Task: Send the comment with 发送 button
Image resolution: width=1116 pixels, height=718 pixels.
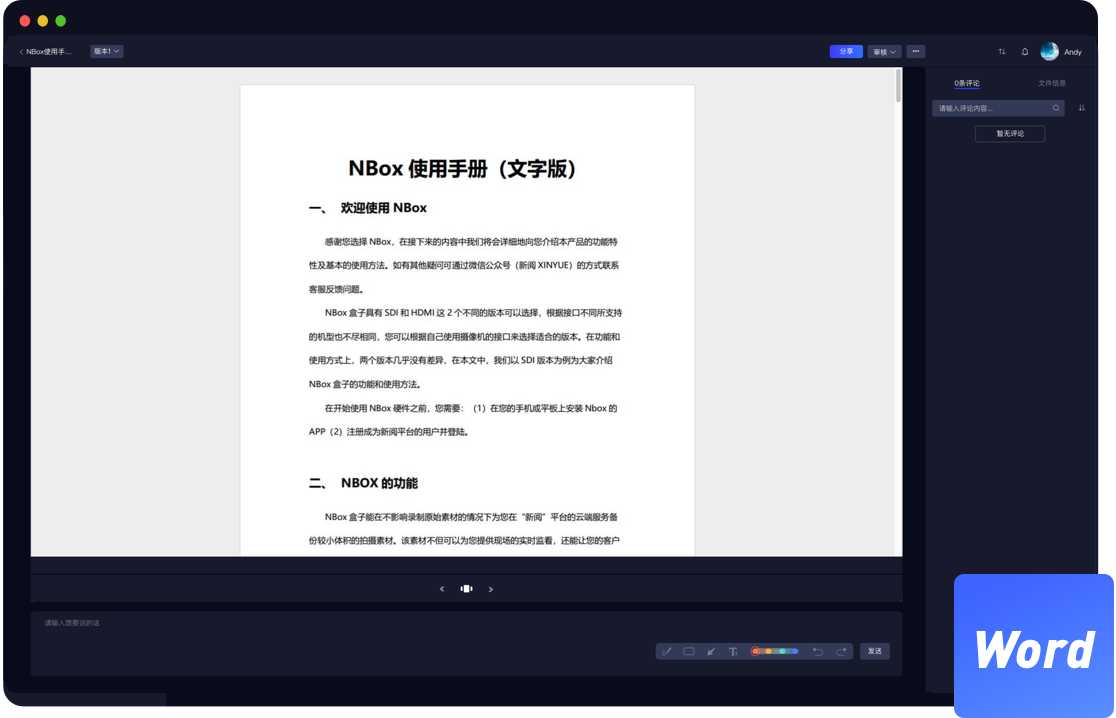Action: [875, 651]
